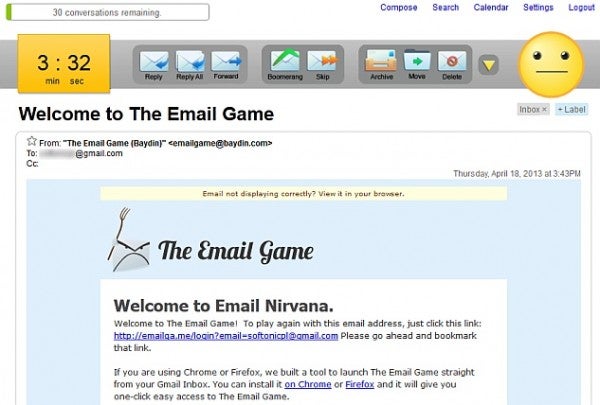
Task: Open Search in top menu
Action: pyautogui.click(x=445, y=7)
